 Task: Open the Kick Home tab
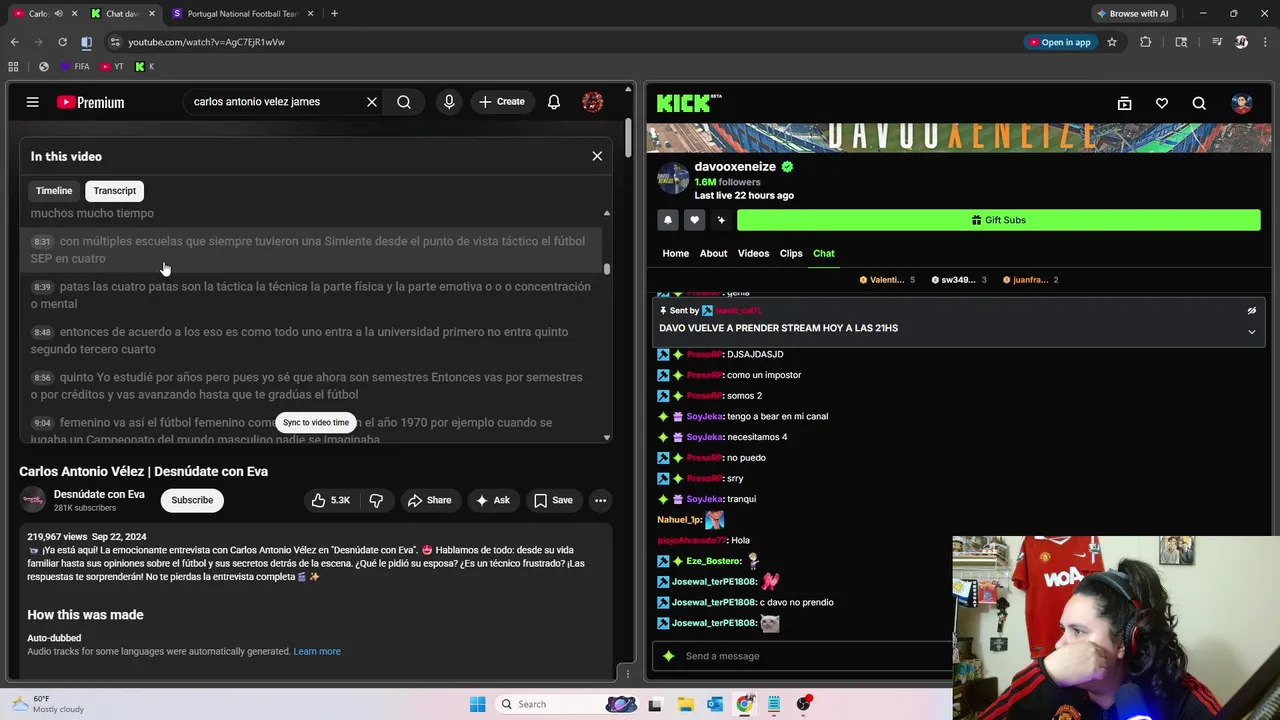pyautogui.click(x=675, y=253)
